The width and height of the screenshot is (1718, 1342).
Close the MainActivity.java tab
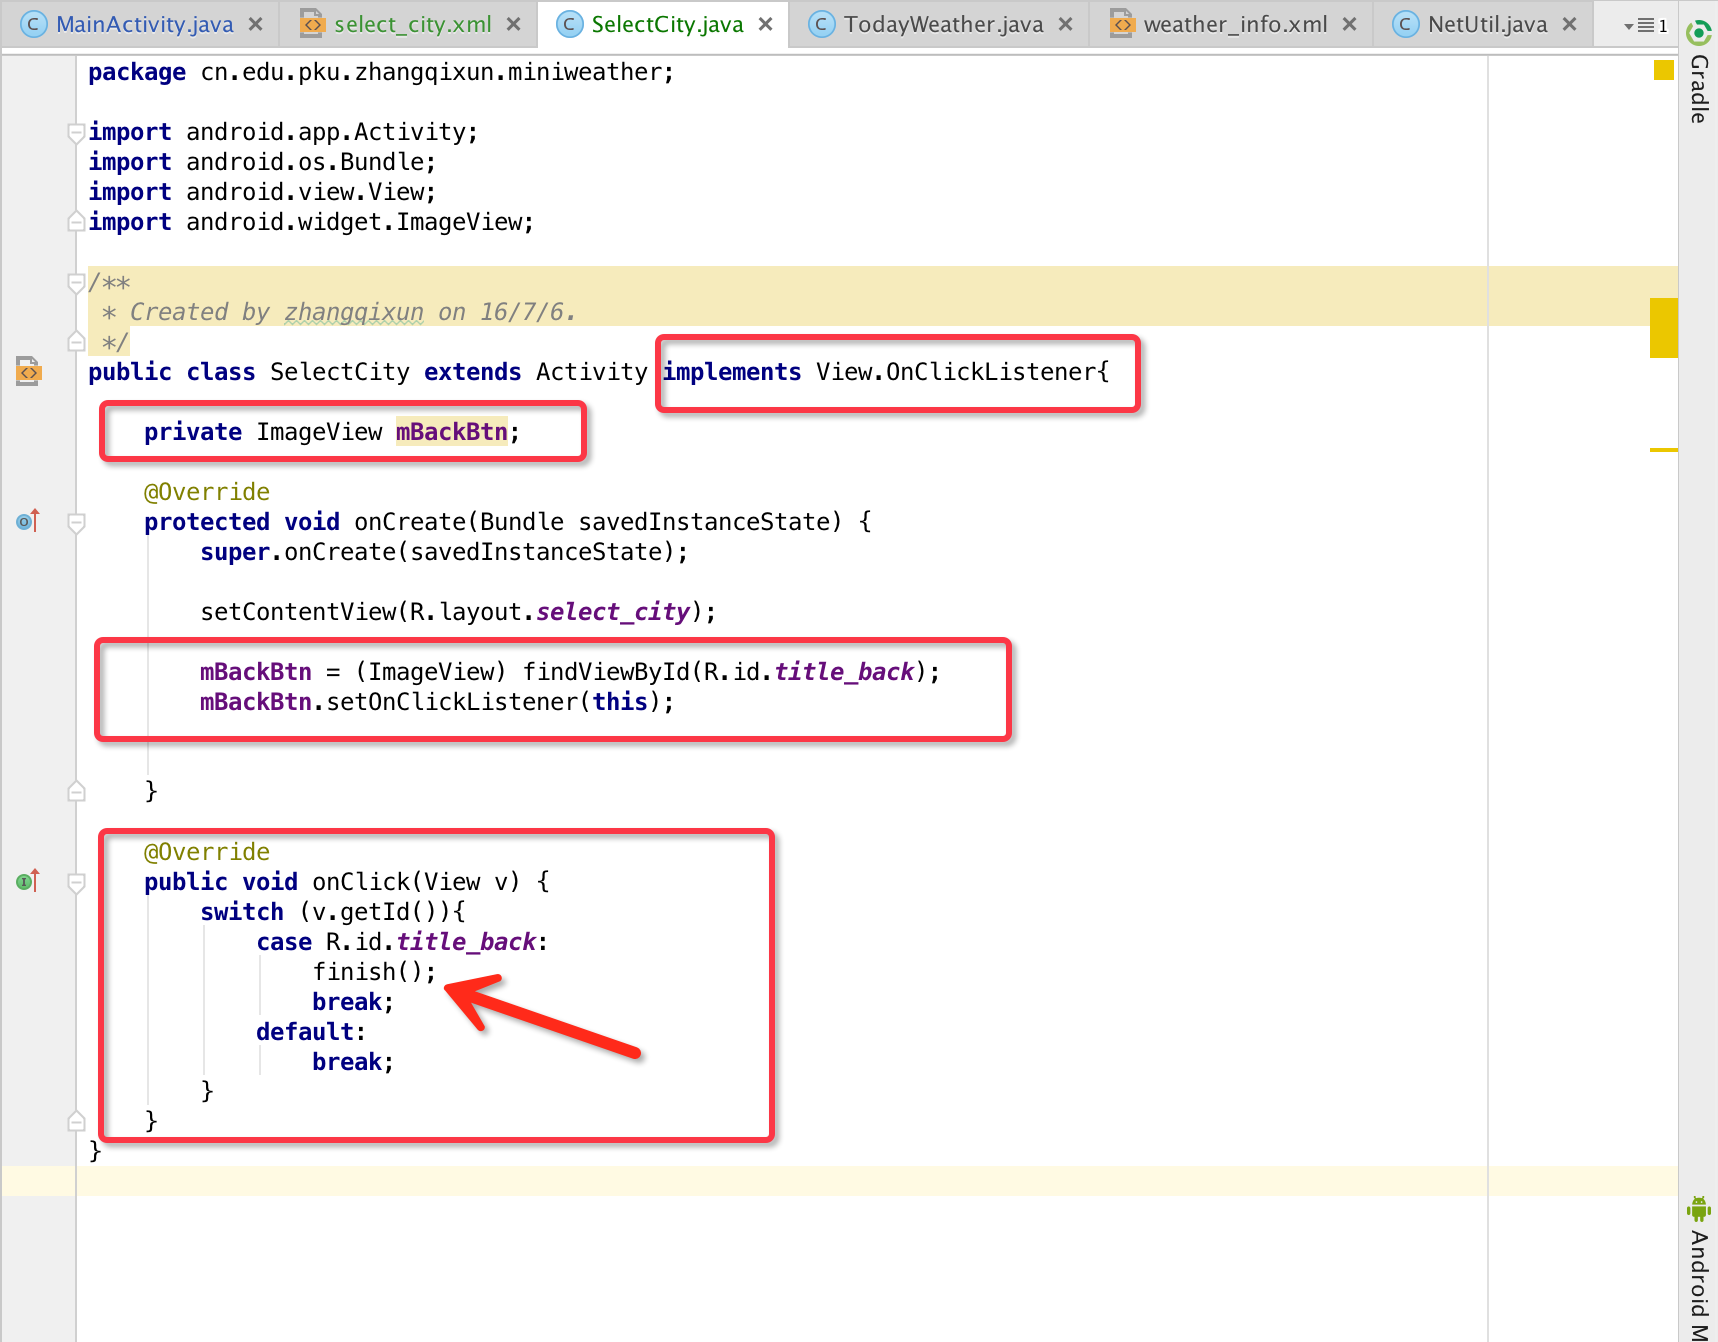pos(256,24)
